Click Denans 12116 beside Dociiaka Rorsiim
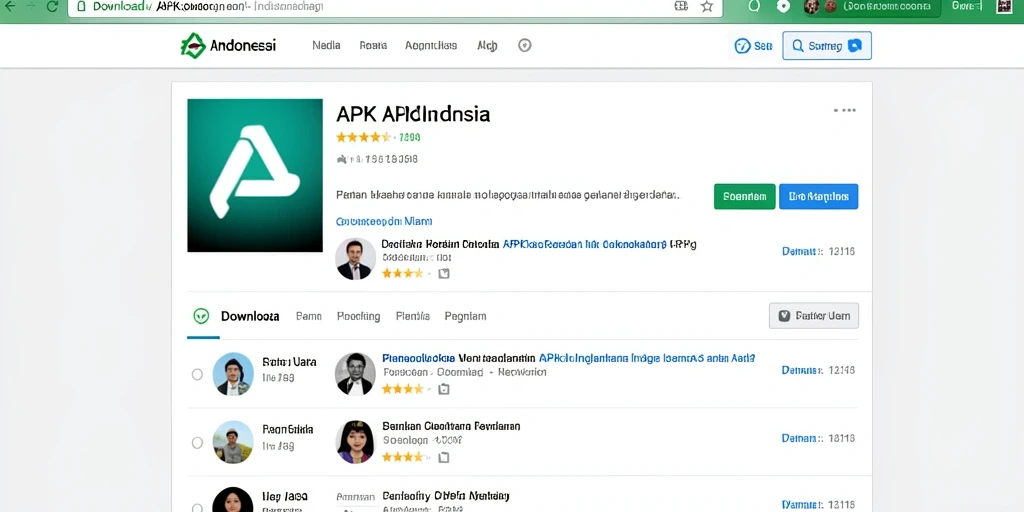Image resolution: width=1024 pixels, height=512 pixels. (x=818, y=251)
